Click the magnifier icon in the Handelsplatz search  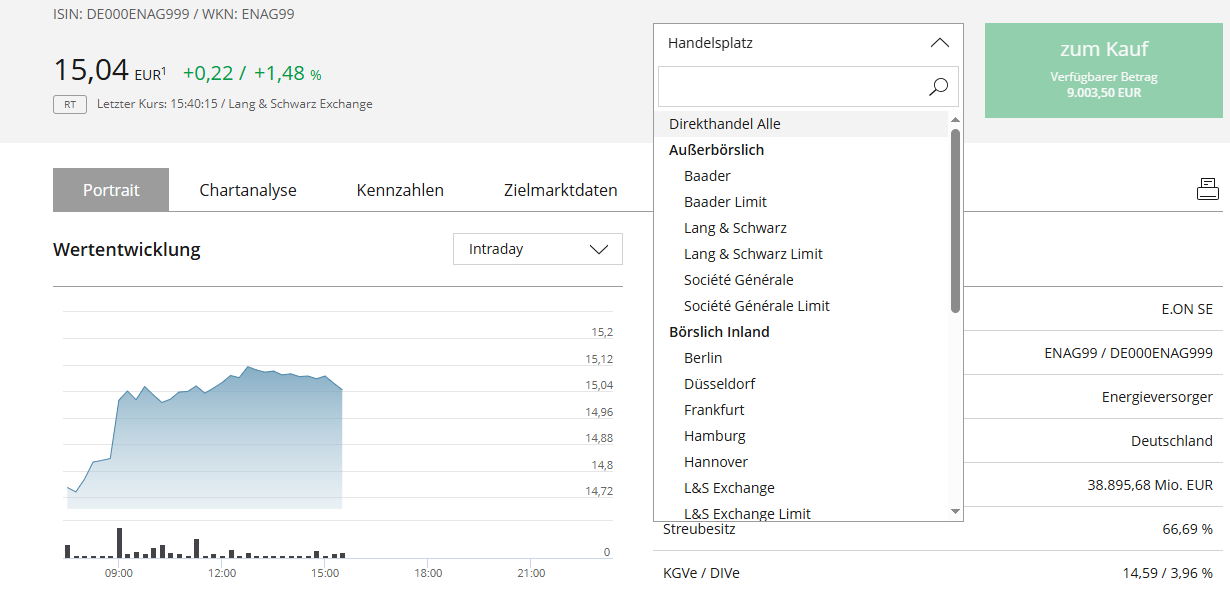pos(938,87)
